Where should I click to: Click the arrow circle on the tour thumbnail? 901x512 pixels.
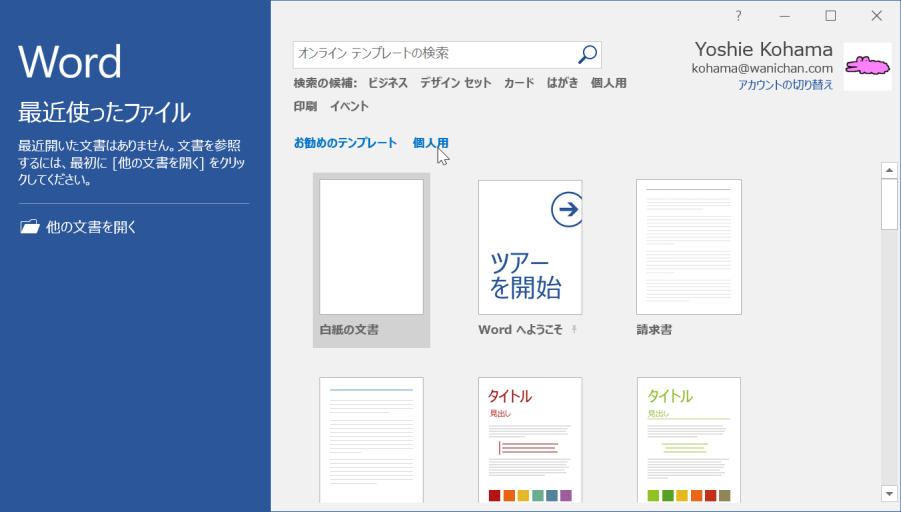click(567, 209)
